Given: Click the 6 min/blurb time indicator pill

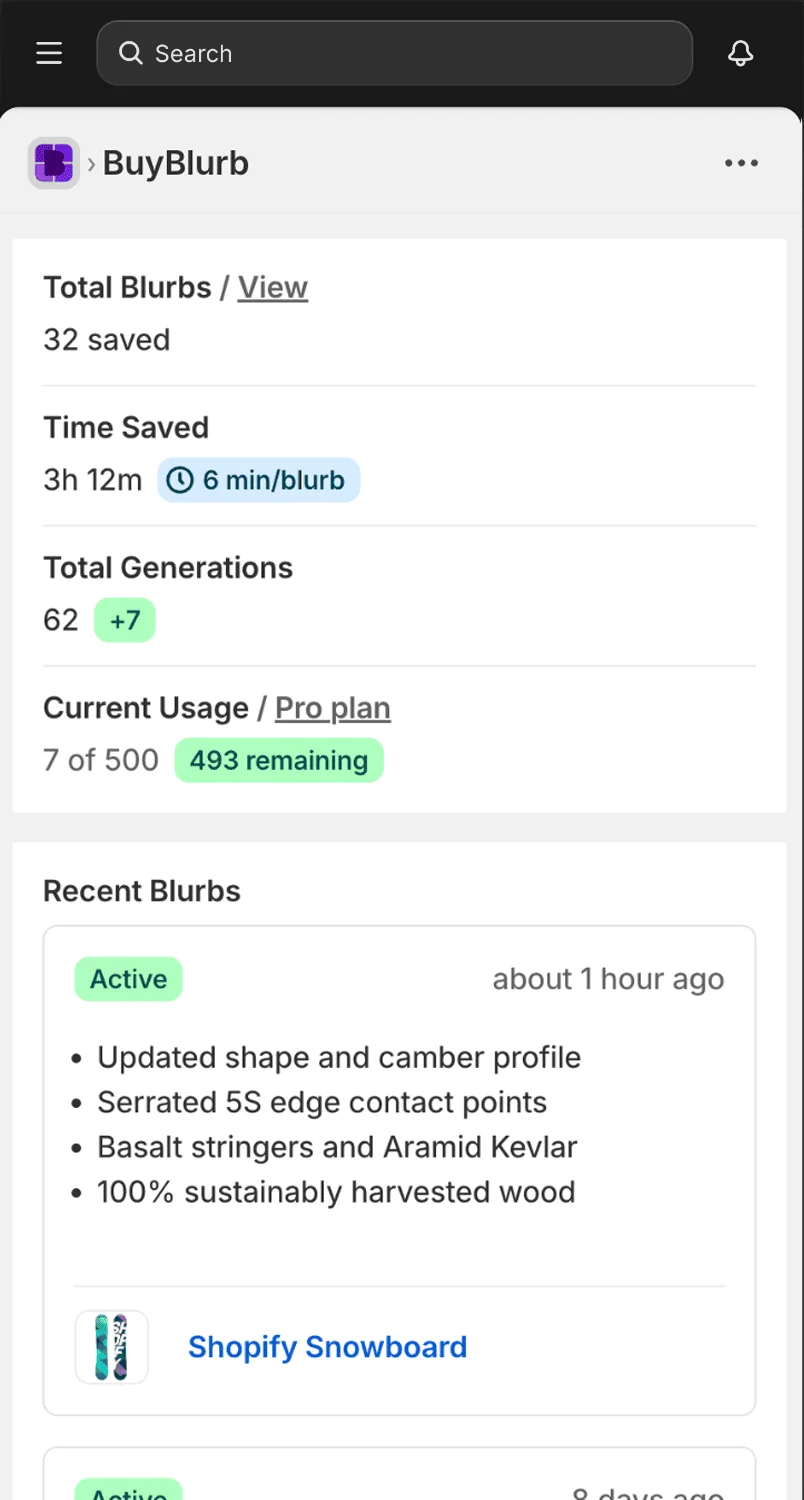Looking at the screenshot, I should click(258, 480).
